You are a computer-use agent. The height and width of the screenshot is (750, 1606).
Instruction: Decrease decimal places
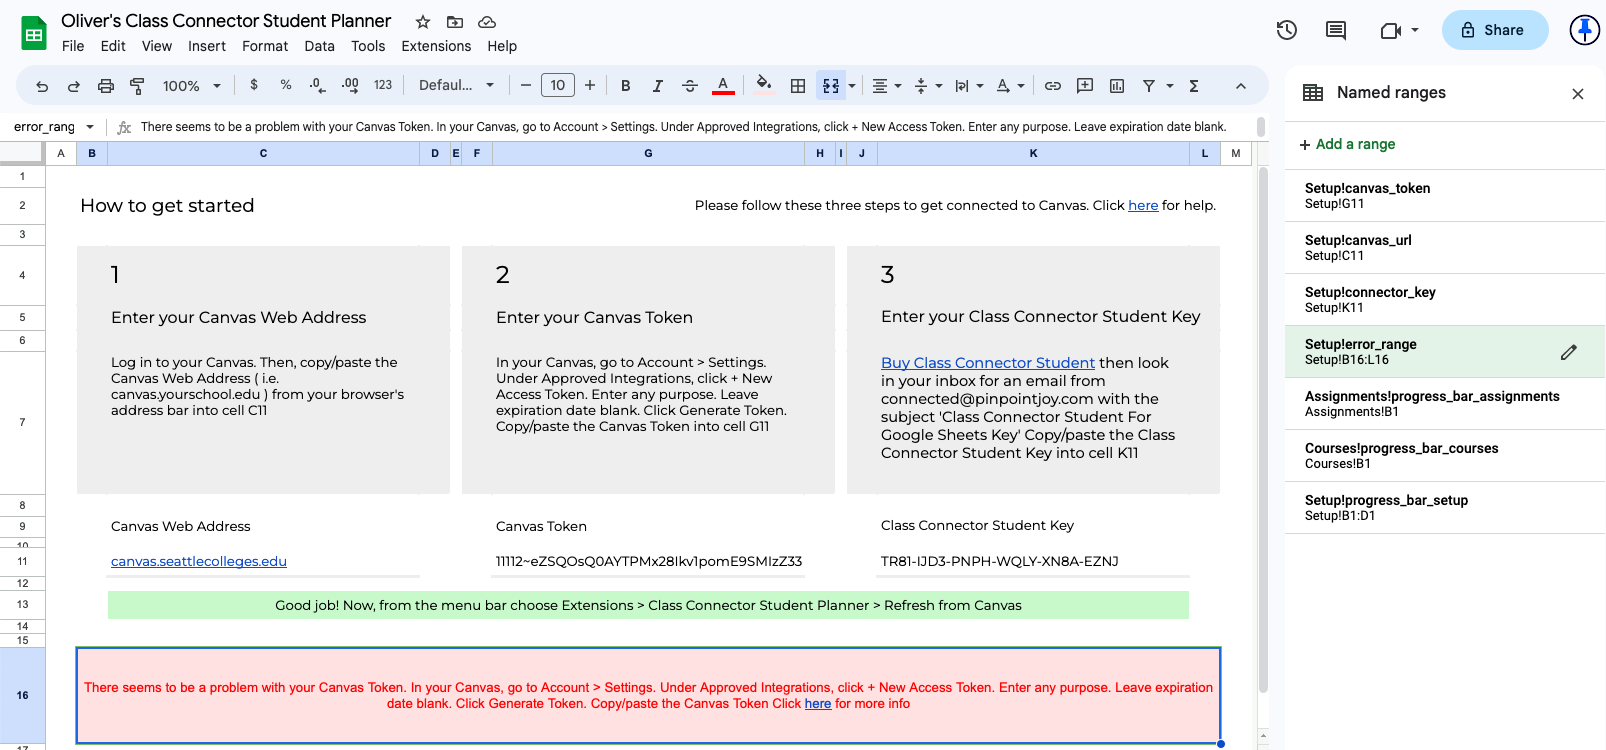317,85
